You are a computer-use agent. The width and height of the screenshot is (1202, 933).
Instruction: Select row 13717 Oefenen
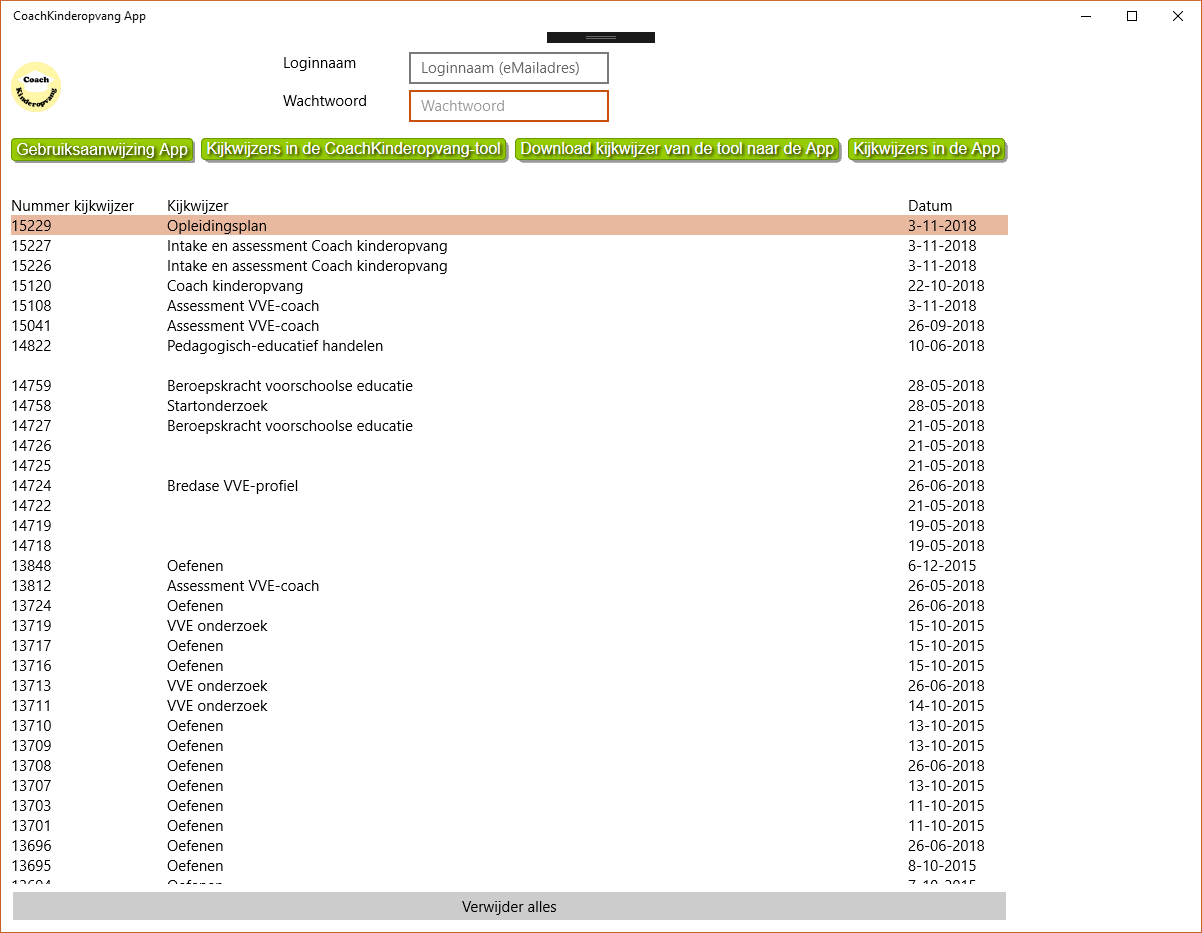(x=509, y=646)
